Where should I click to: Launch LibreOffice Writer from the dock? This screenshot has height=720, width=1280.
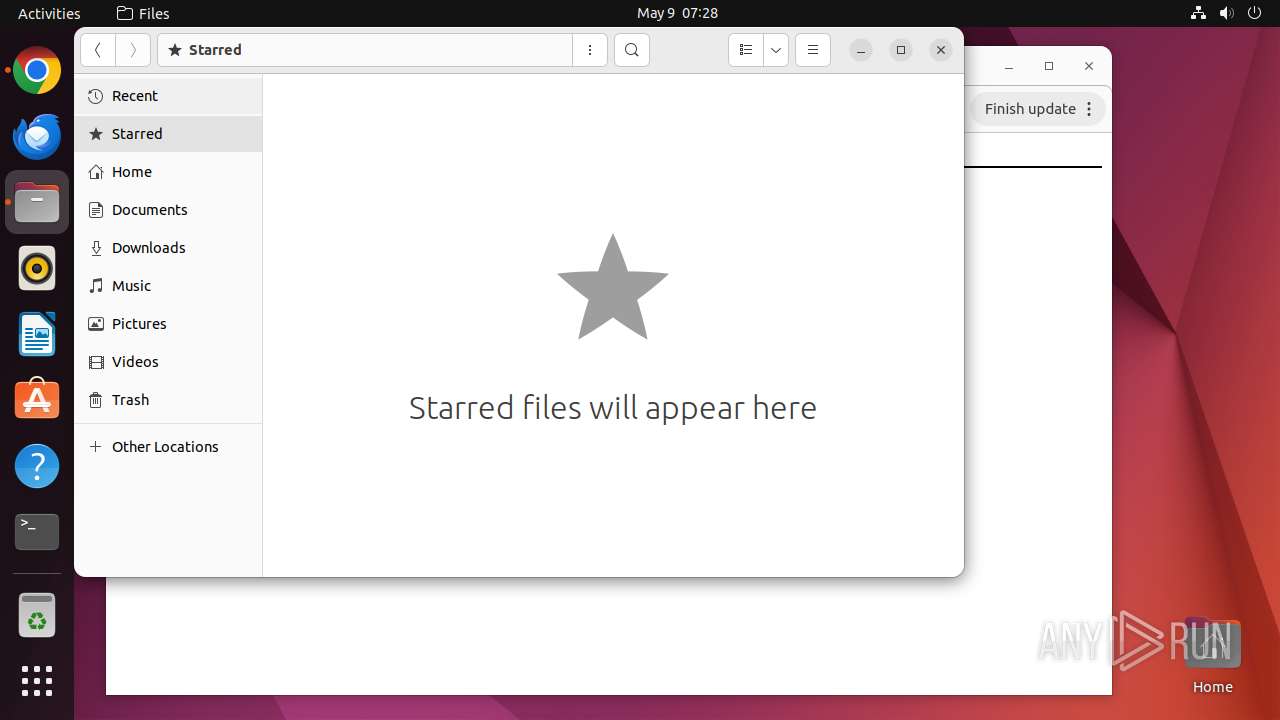point(37,335)
